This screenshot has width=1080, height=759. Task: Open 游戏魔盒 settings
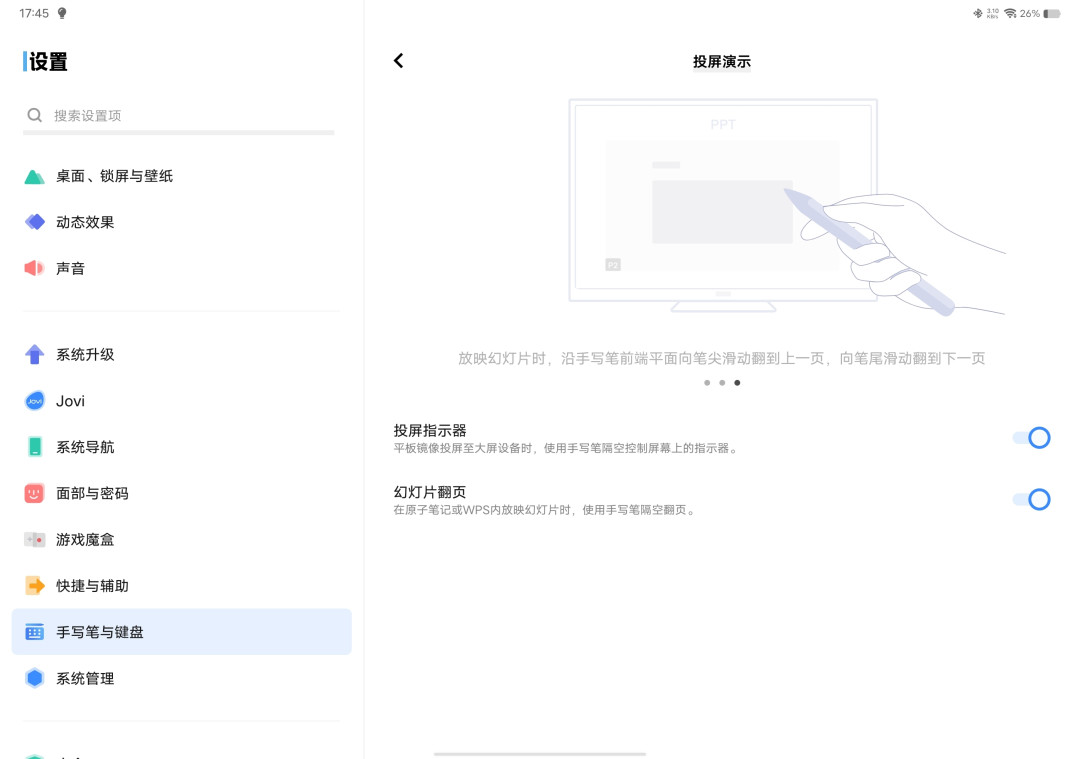[182, 539]
